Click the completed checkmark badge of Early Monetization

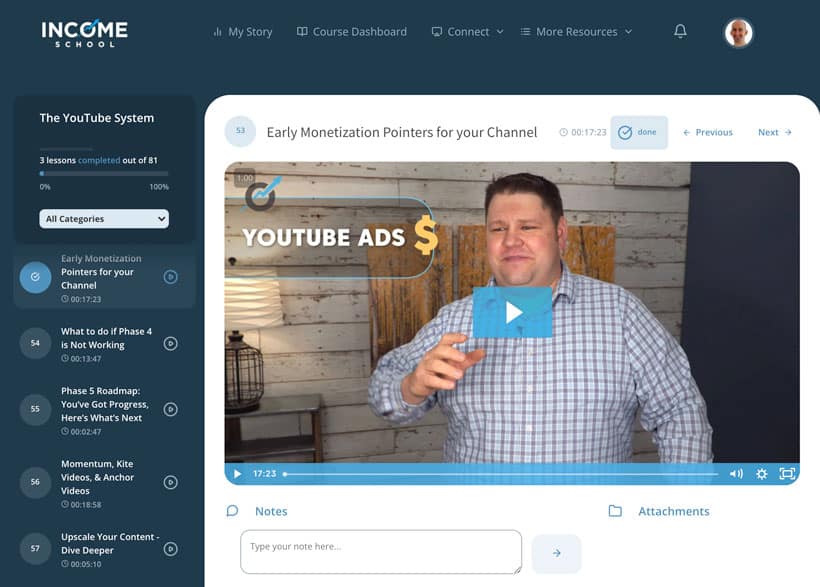[x=35, y=277]
